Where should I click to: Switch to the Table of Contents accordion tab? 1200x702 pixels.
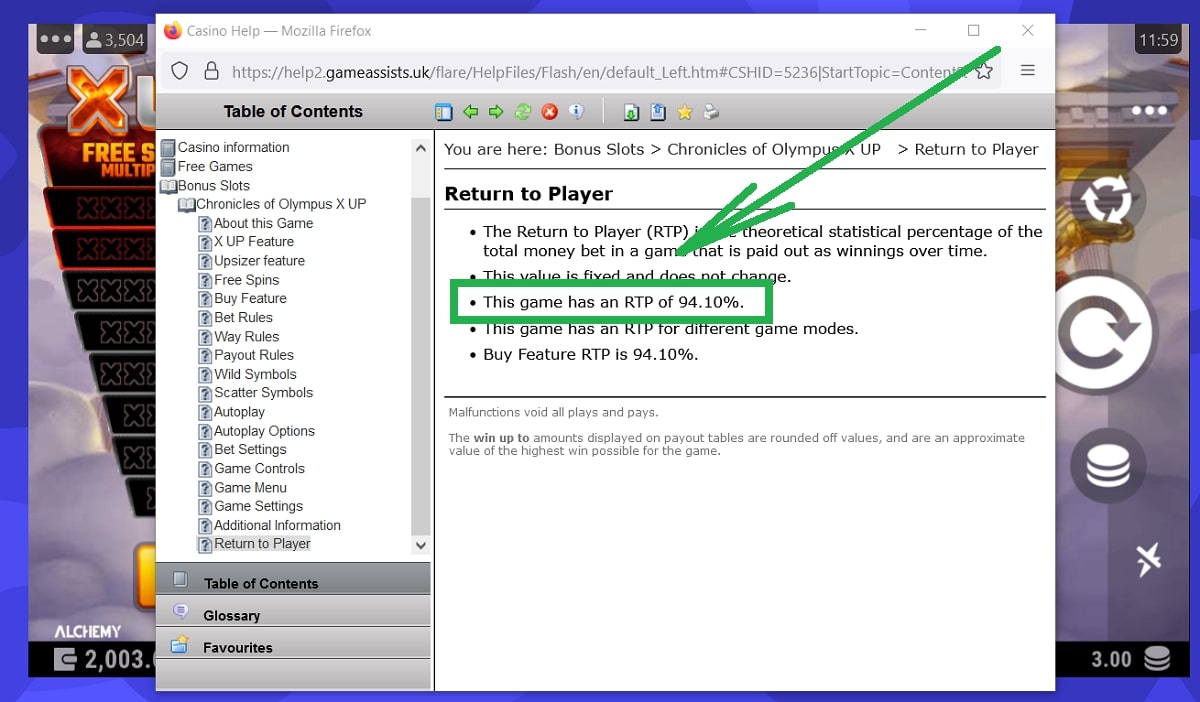point(293,579)
